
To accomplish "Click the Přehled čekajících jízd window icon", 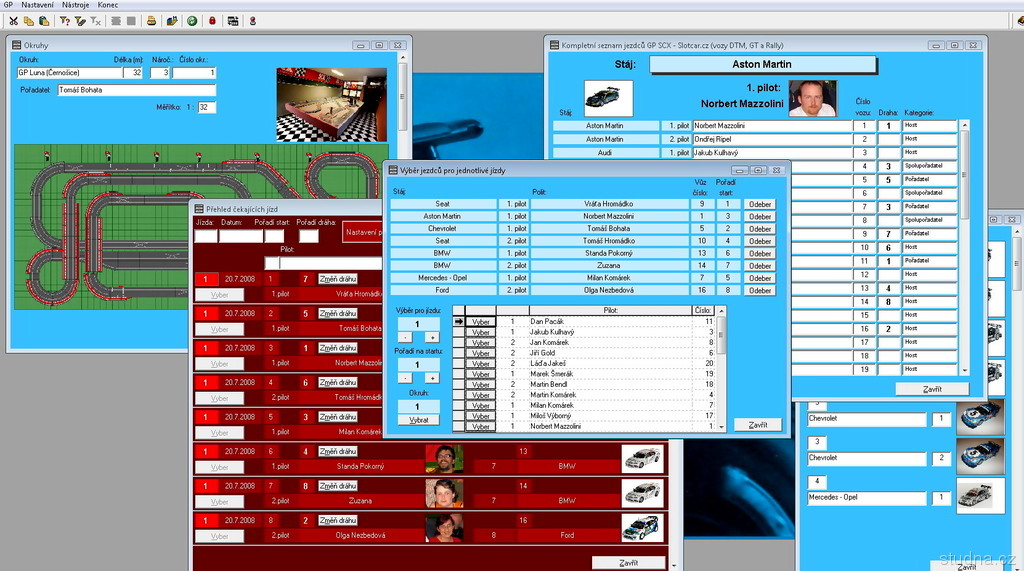I will click(199, 209).
